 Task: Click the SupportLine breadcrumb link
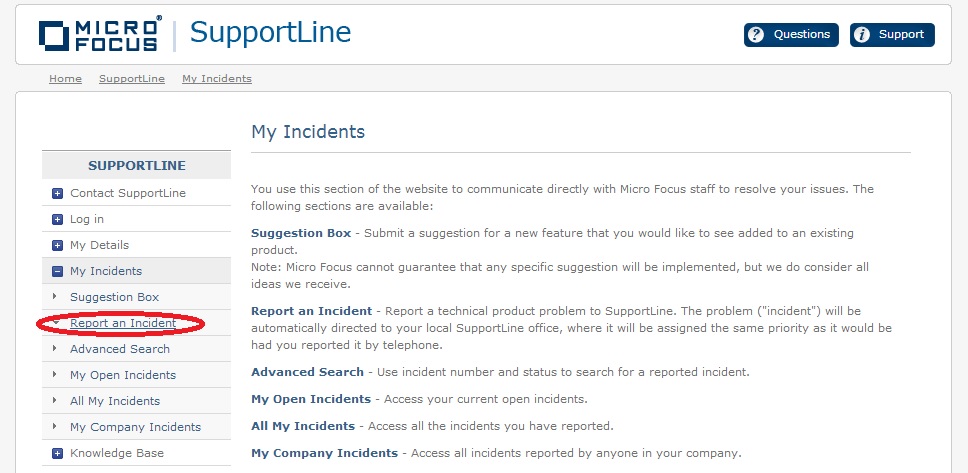131,79
